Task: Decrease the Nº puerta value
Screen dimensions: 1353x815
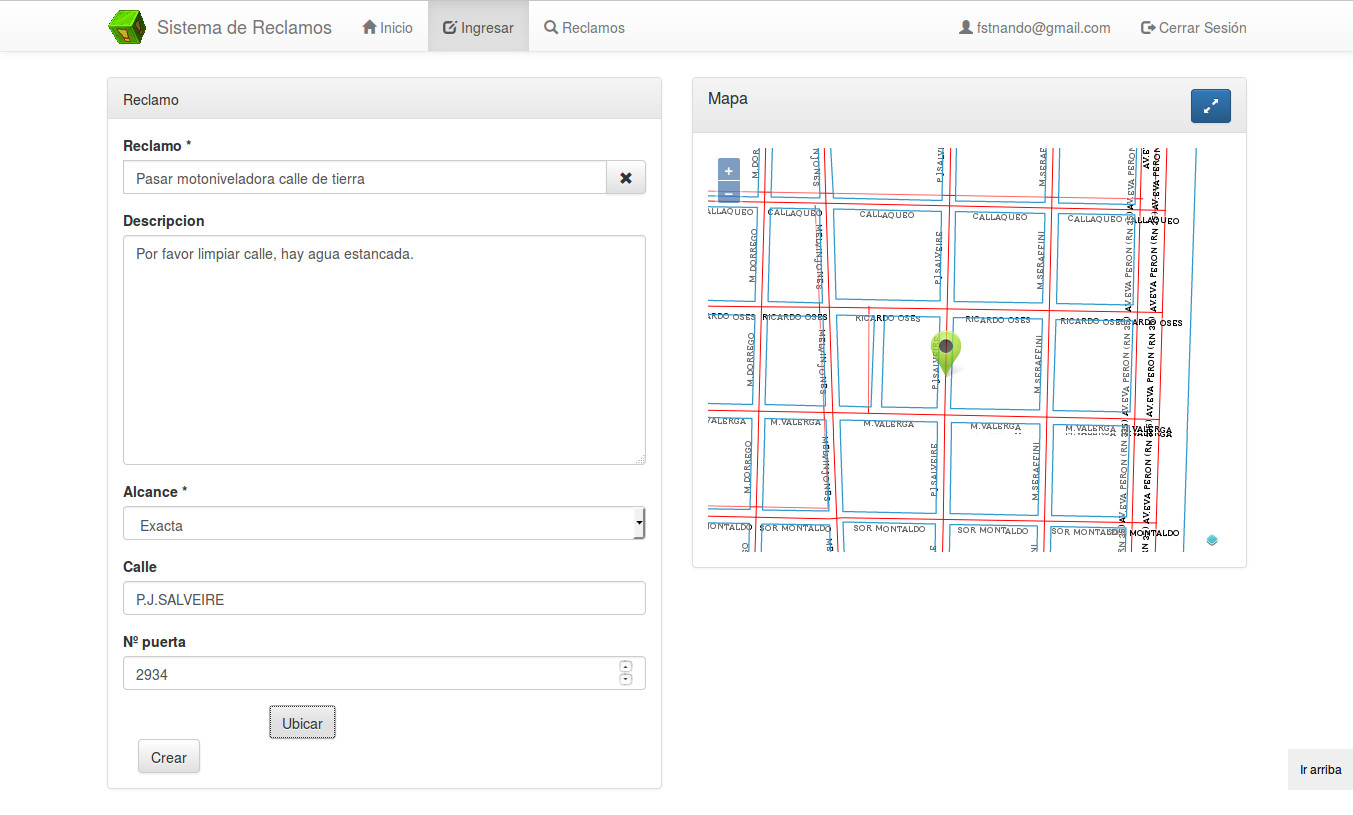Action: [x=626, y=680]
